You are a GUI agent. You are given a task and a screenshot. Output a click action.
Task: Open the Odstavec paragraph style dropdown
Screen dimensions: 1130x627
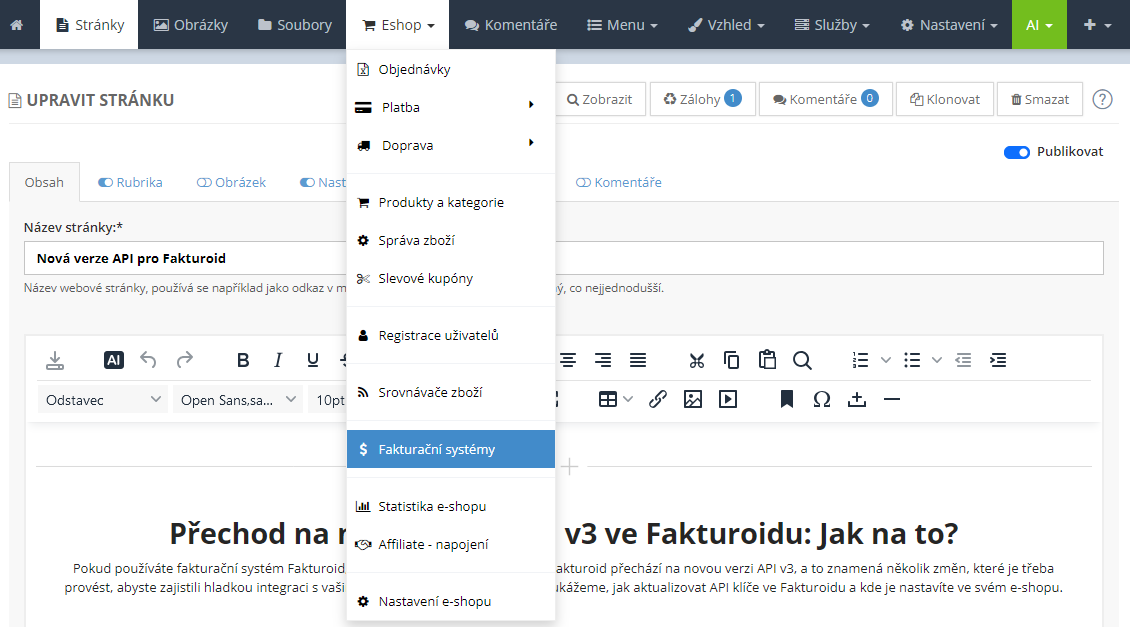pos(102,400)
